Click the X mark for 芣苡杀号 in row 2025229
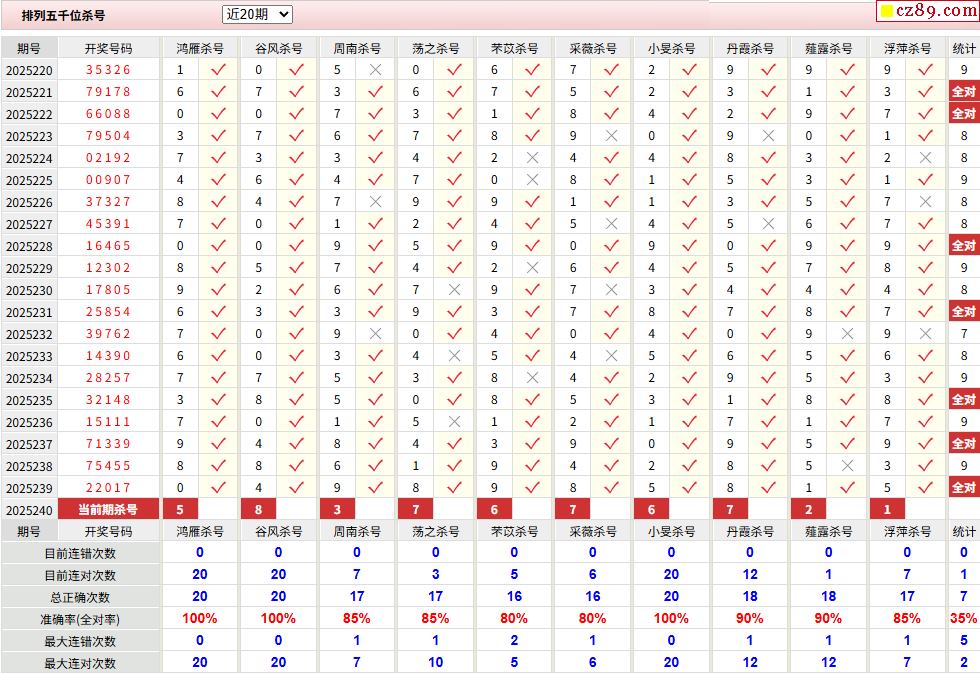The width and height of the screenshot is (980, 674). [x=532, y=268]
